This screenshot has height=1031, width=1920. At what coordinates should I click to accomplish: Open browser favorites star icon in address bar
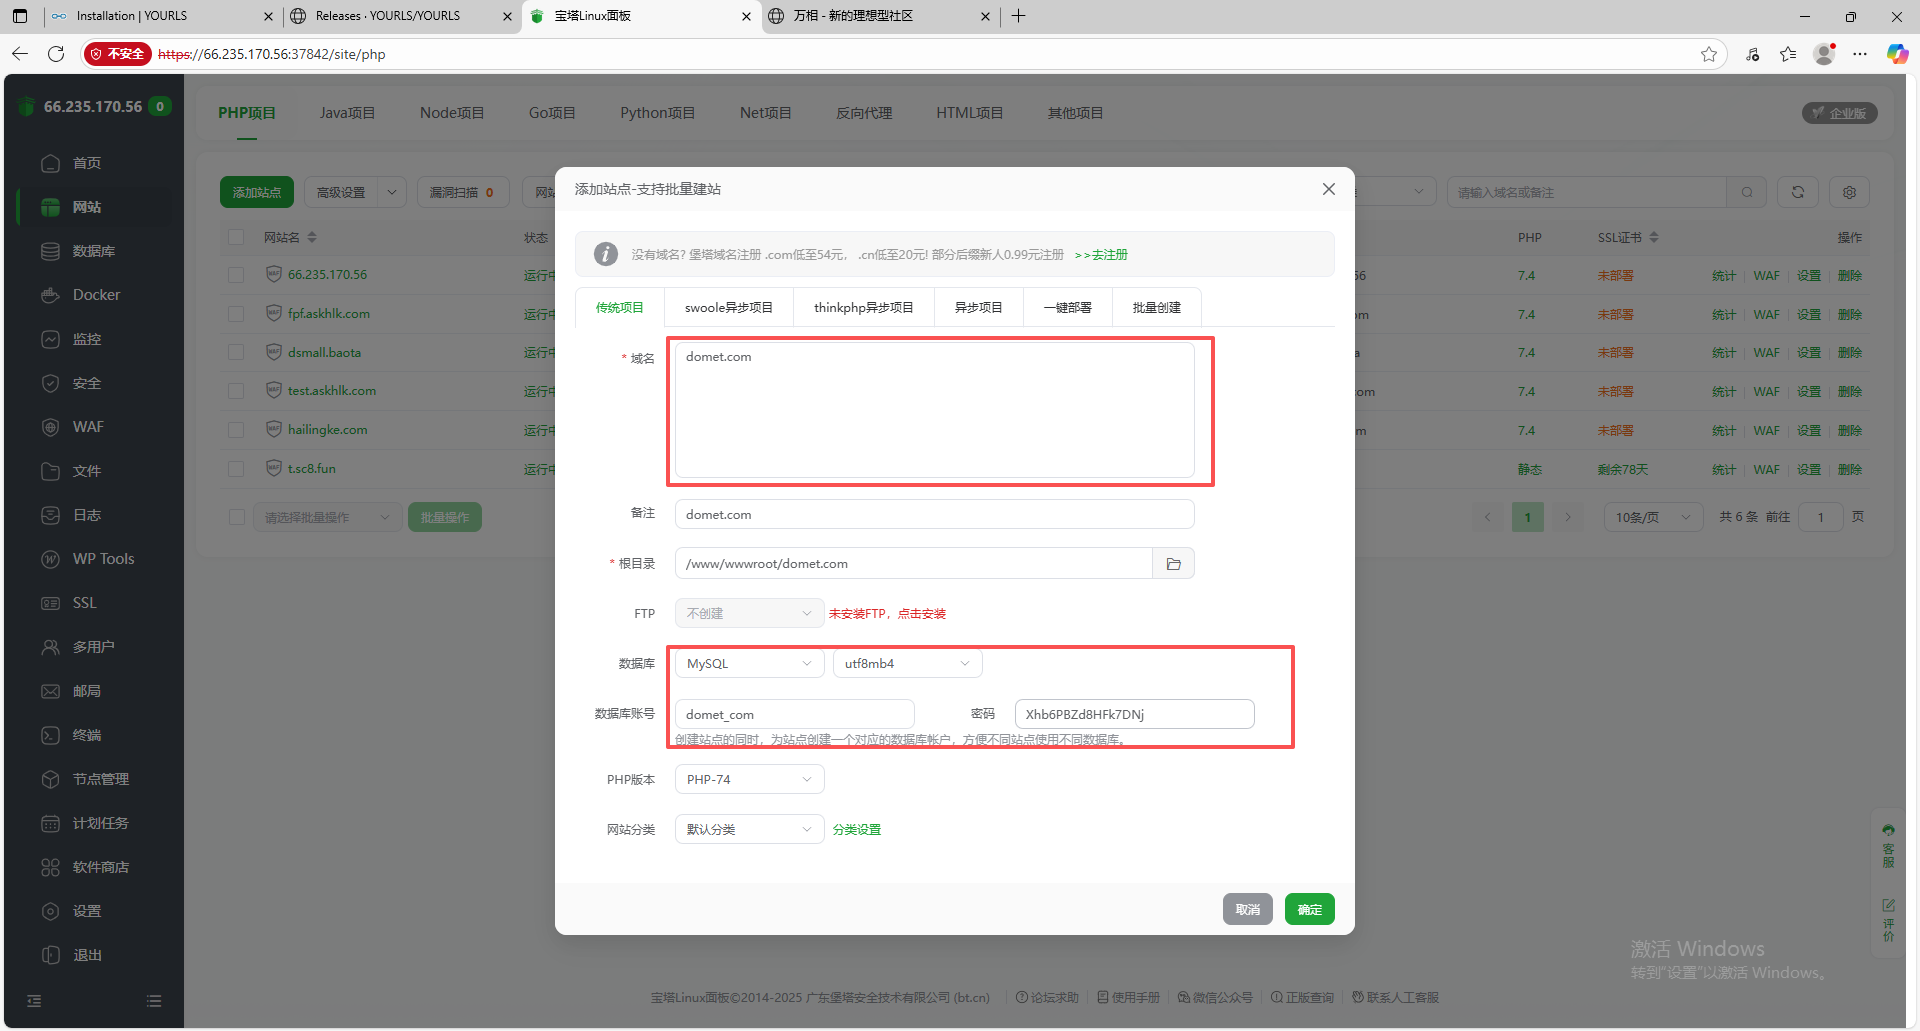click(1708, 54)
